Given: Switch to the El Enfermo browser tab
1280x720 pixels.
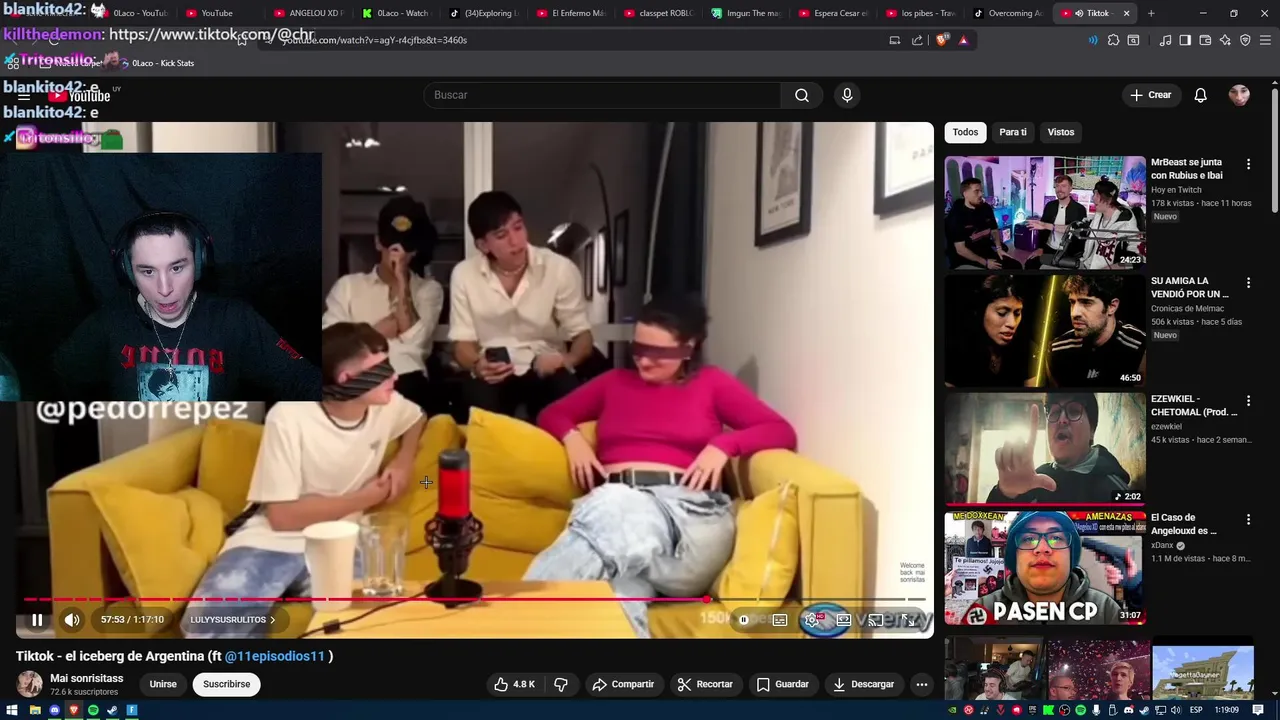Looking at the screenshot, I should pyautogui.click(x=570, y=13).
